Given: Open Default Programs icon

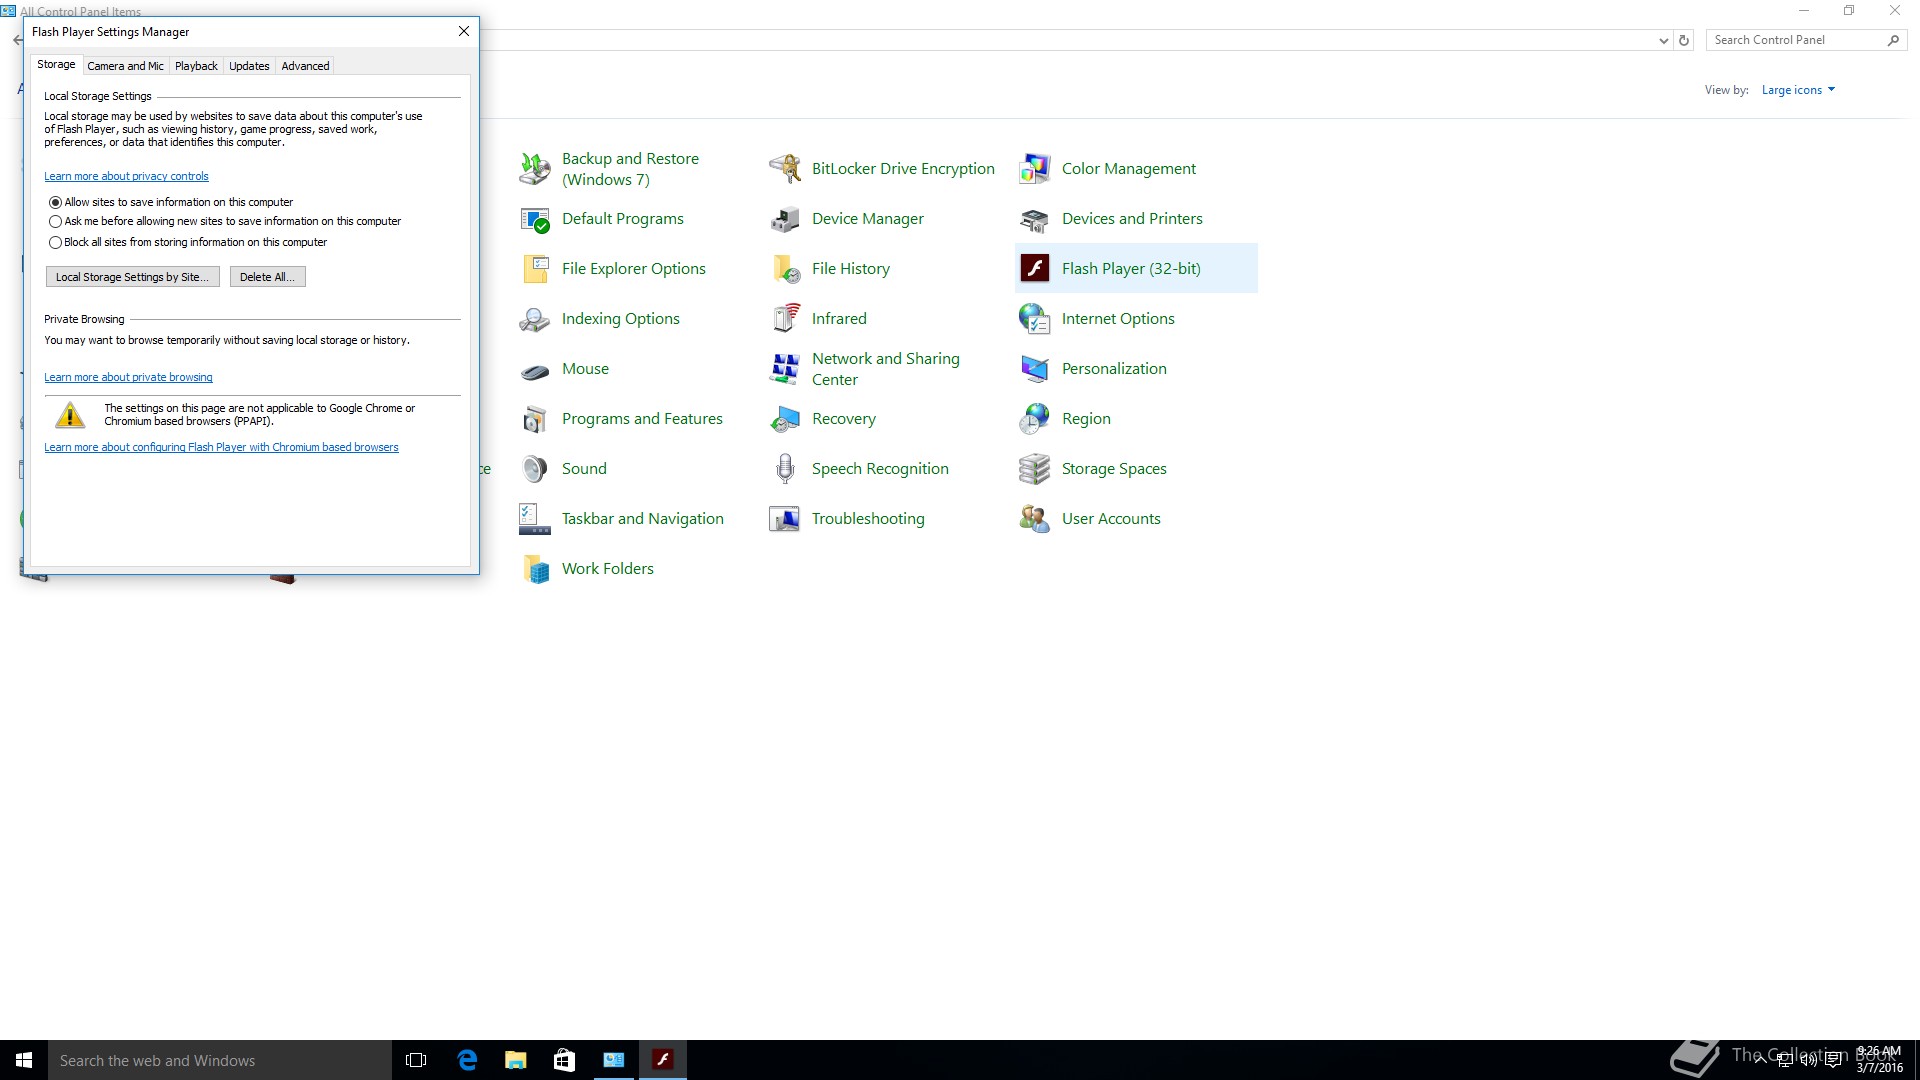Looking at the screenshot, I should pyautogui.click(x=535, y=219).
